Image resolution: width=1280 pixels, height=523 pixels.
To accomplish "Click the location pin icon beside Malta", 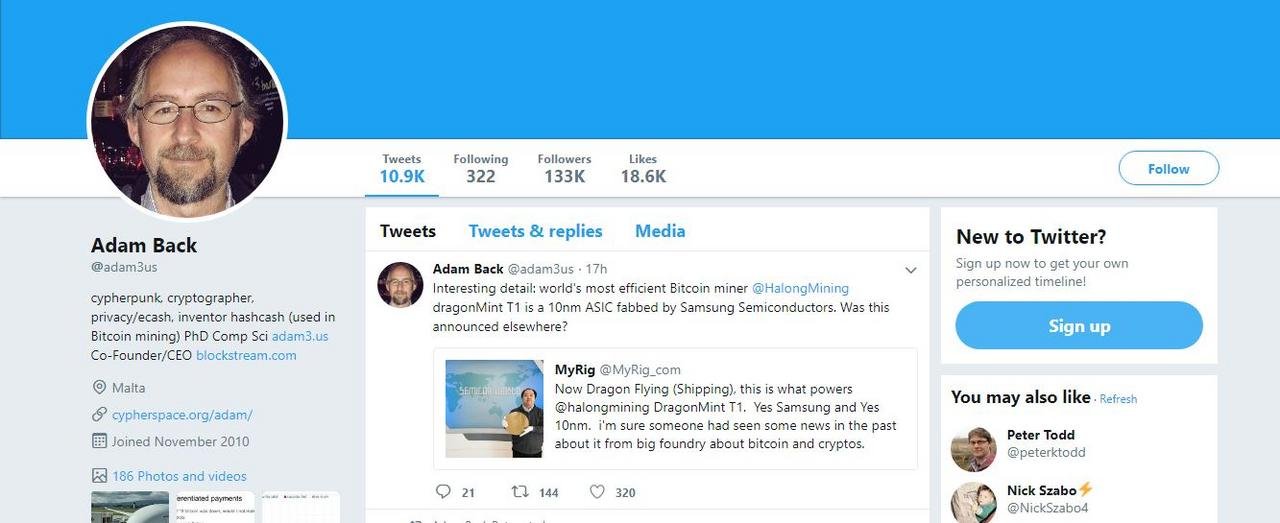I will pyautogui.click(x=99, y=387).
